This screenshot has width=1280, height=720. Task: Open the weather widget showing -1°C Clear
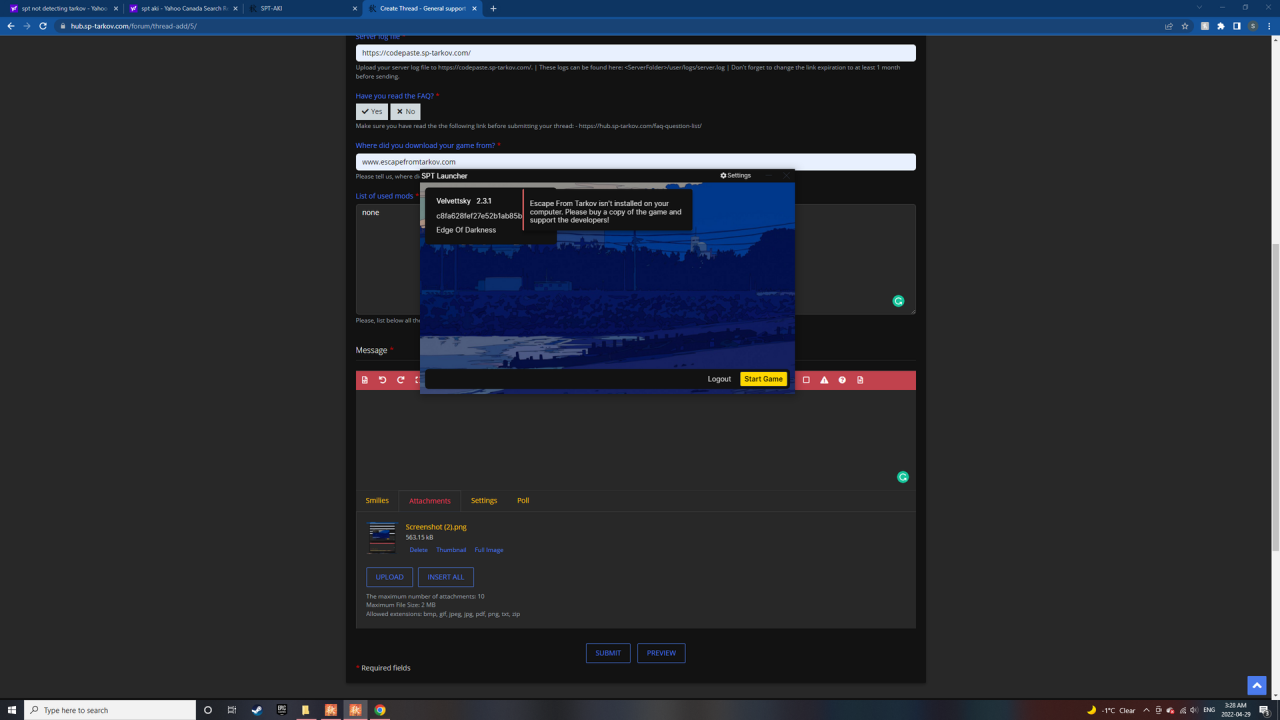click(1111, 710)
